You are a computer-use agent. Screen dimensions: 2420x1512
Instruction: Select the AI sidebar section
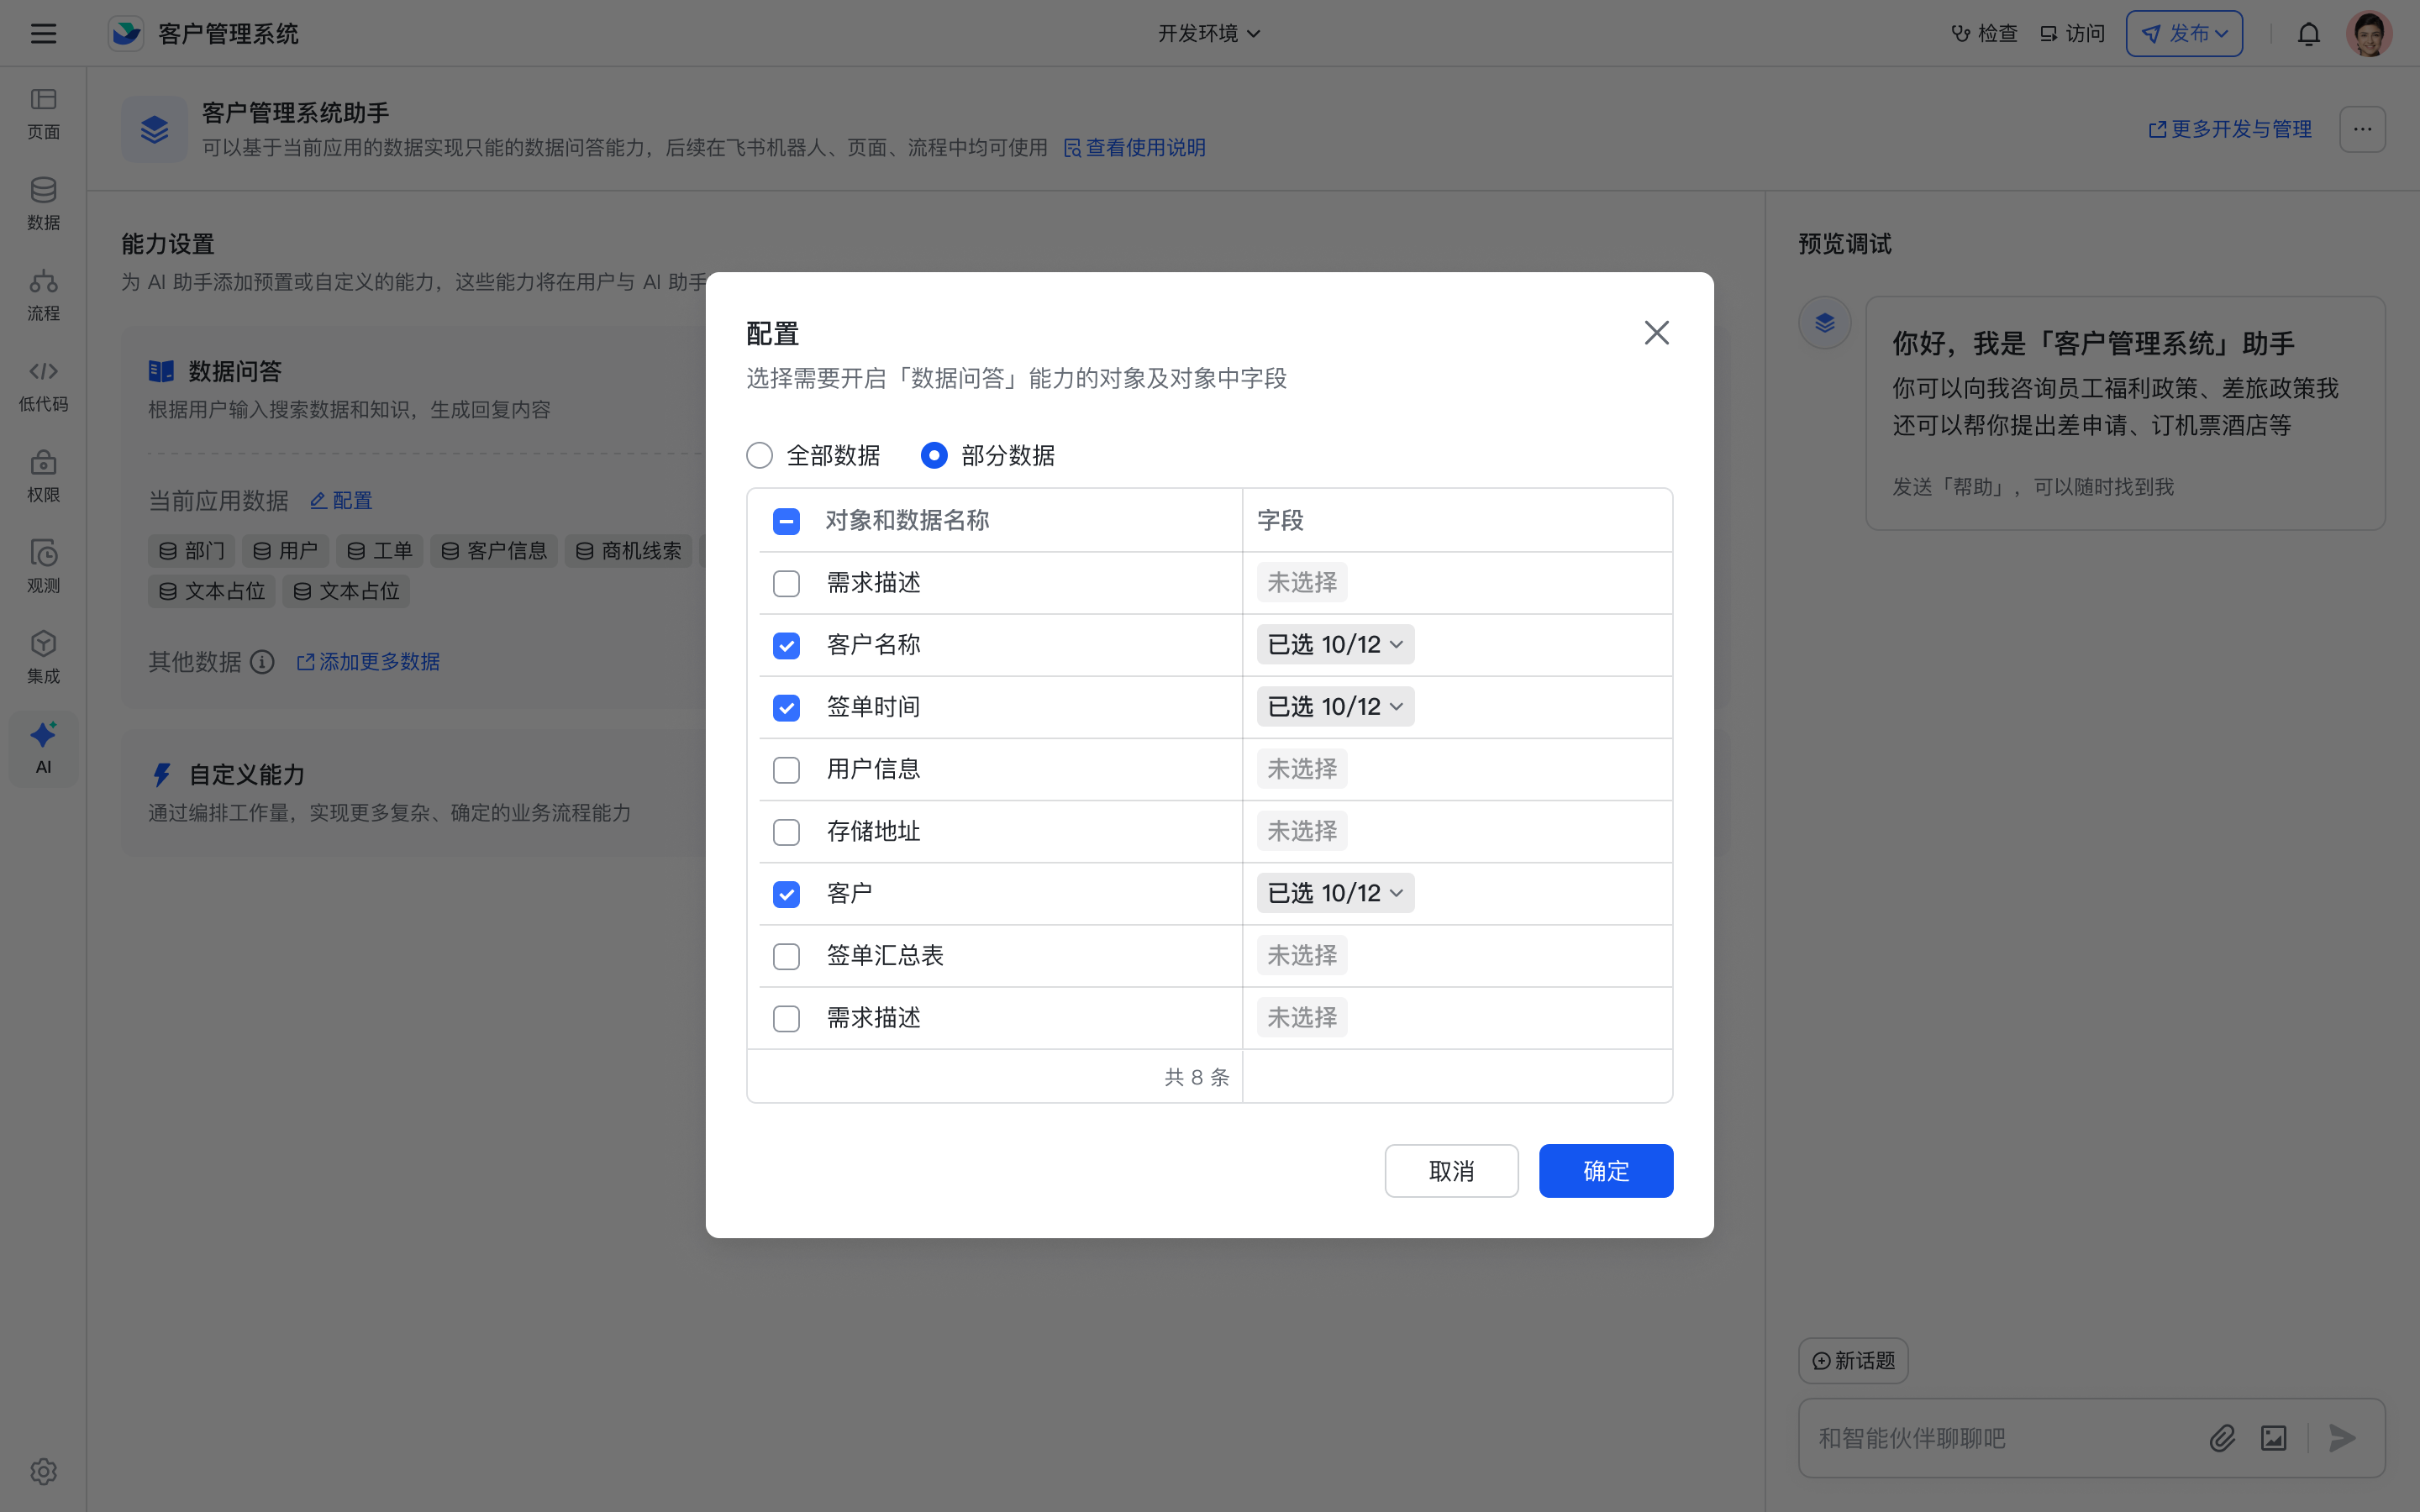pos(43,748)
